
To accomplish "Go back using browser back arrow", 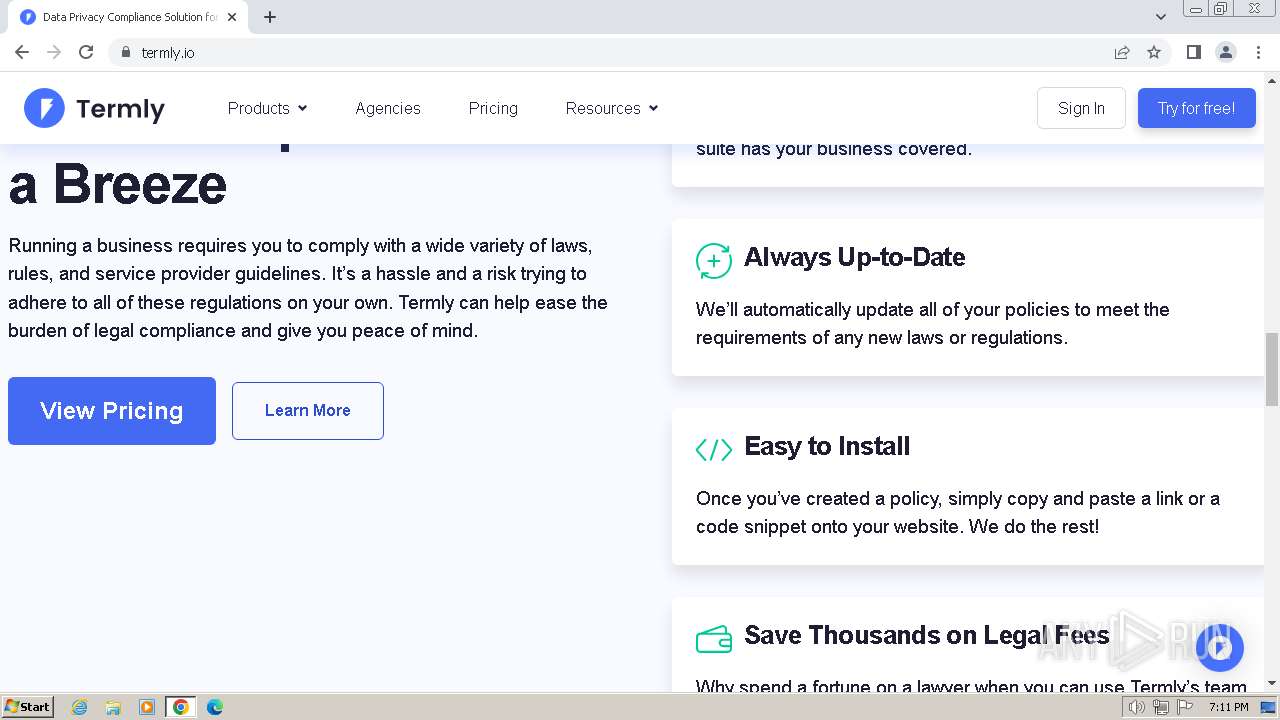I will point(22,52).
